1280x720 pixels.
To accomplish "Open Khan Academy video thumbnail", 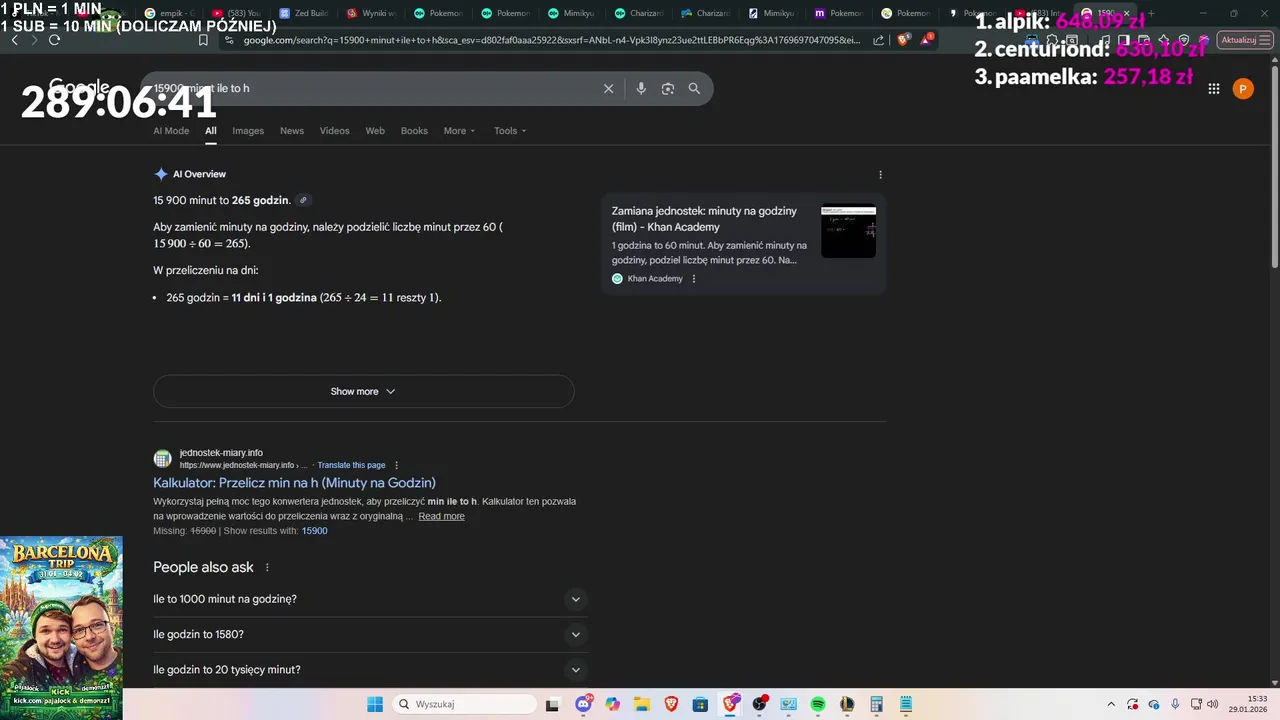I will pos(848,231).
